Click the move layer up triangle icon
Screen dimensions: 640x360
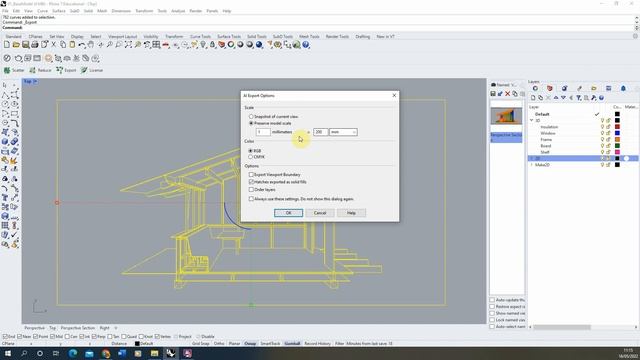coord(556,98)
